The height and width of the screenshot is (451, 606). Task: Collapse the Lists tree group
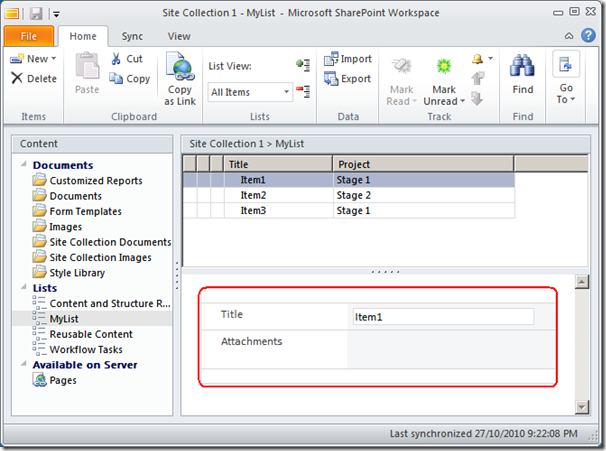point(24,287)
